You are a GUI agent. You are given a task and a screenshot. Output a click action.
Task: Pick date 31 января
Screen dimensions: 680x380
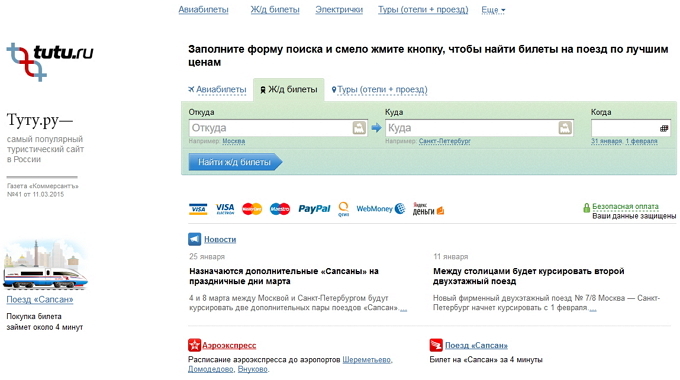coord(607,141)
